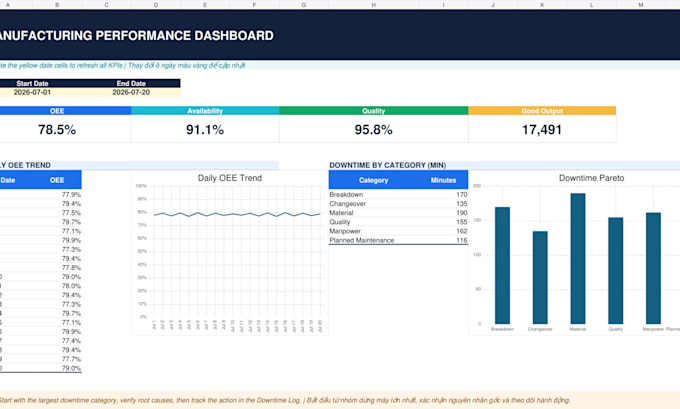Click the daily OEE value 77.8%
This screenshot has width=680, height=409.
click(71, 268)
